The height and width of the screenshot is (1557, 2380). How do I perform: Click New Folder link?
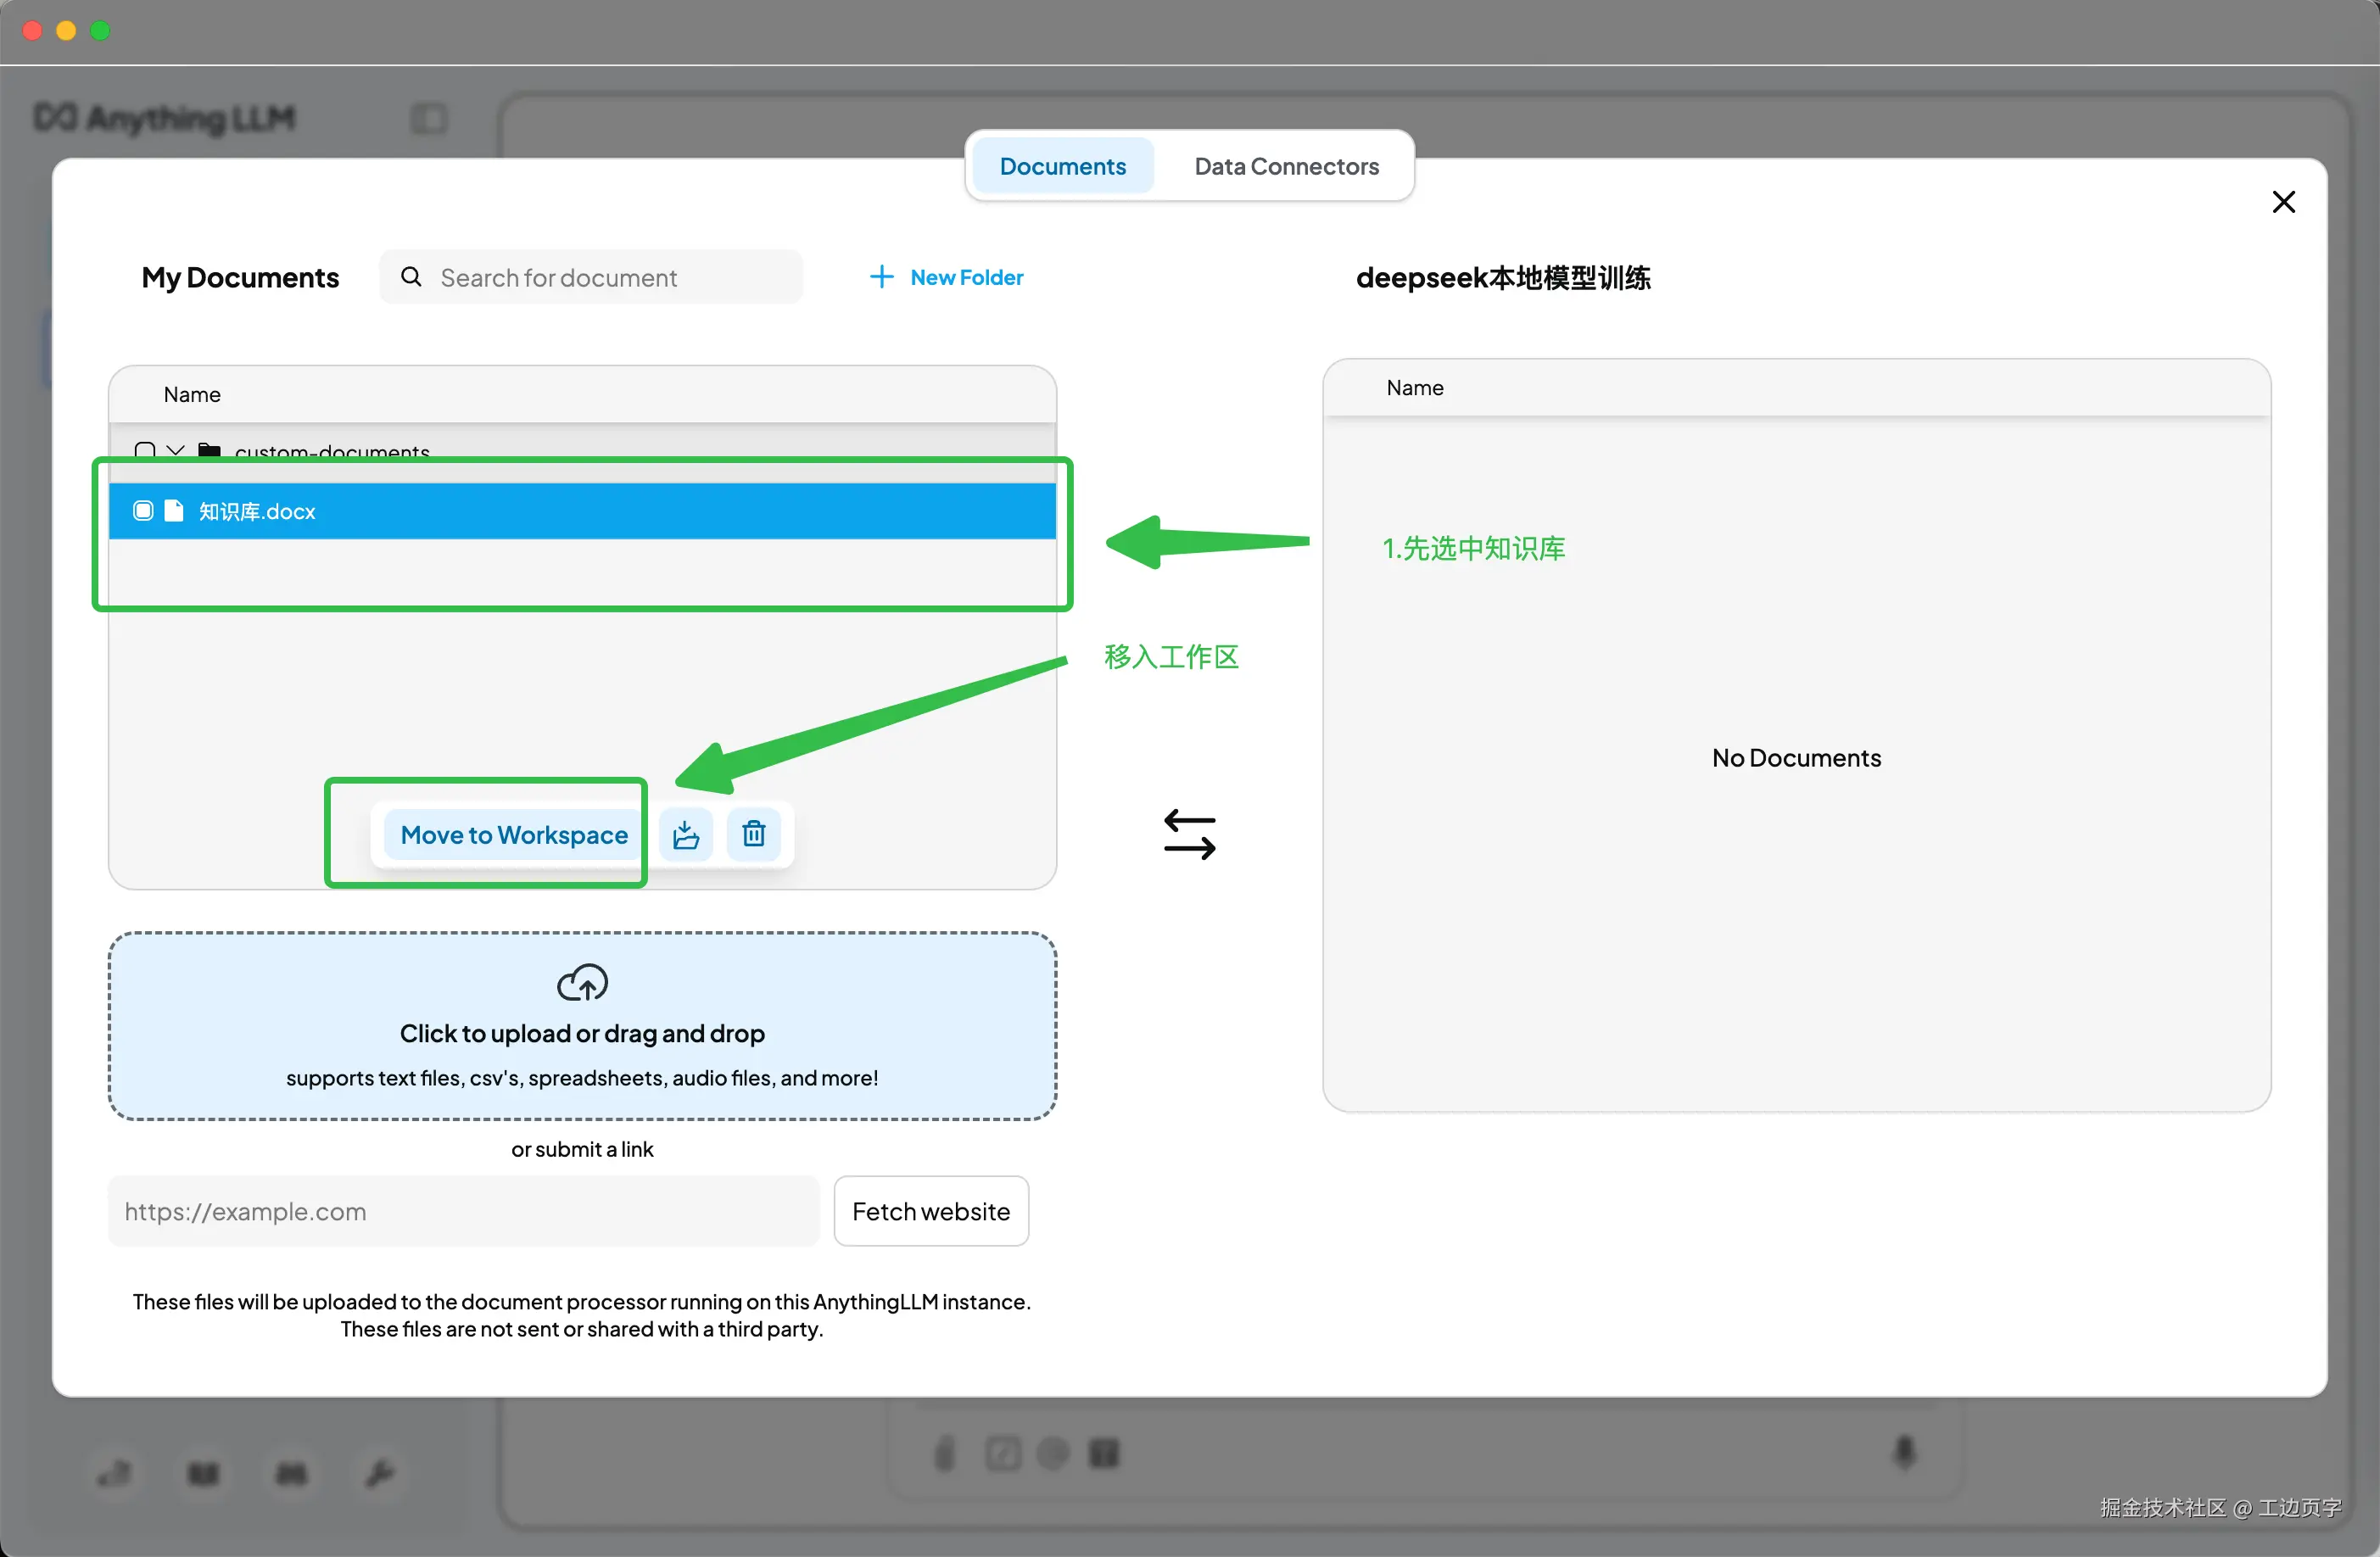pos(966,277)
